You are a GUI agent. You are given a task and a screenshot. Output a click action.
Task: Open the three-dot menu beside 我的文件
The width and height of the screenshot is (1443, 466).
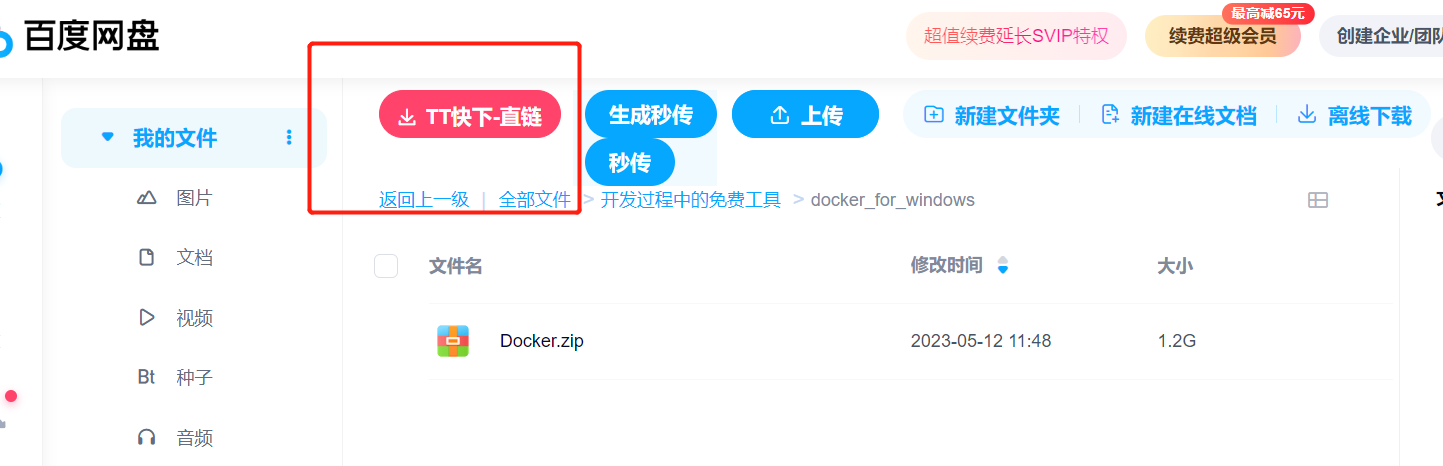[289, 138]
